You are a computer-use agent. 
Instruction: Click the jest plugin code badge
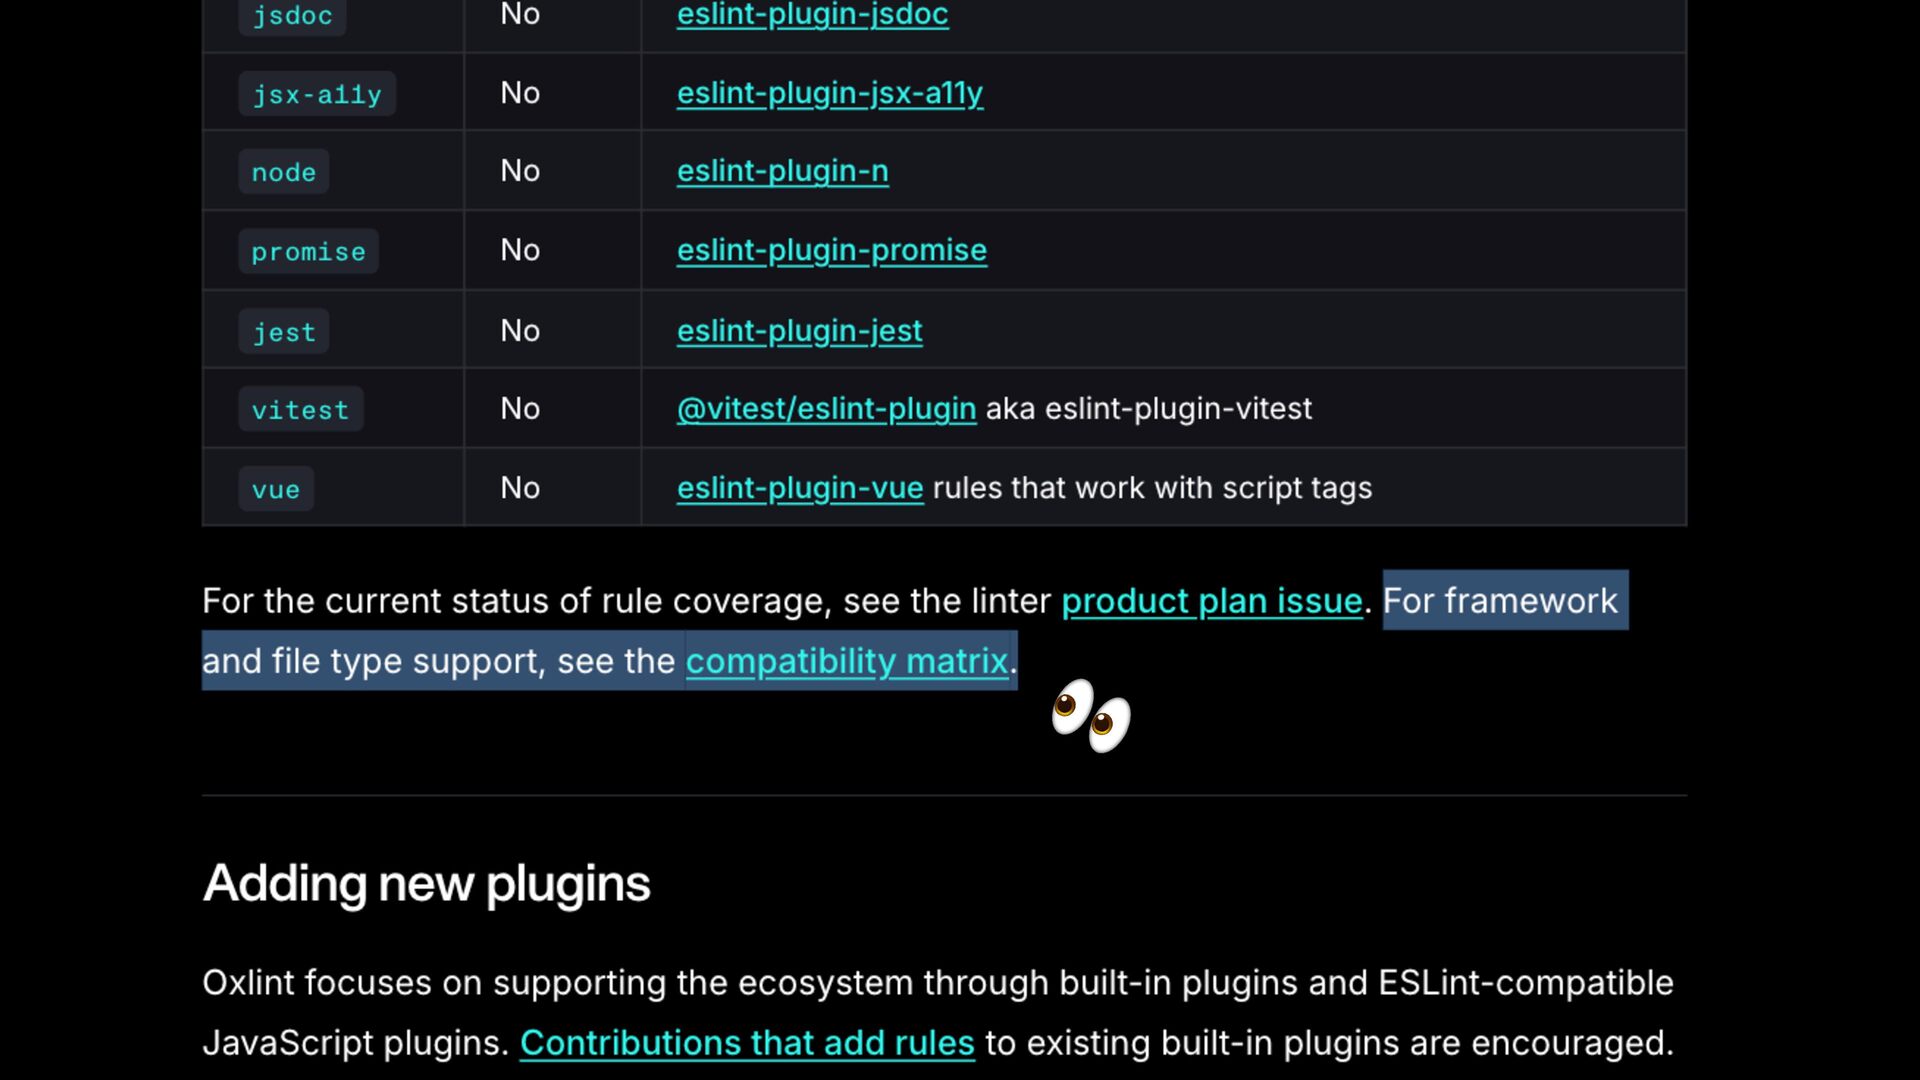tap(283, 332)
